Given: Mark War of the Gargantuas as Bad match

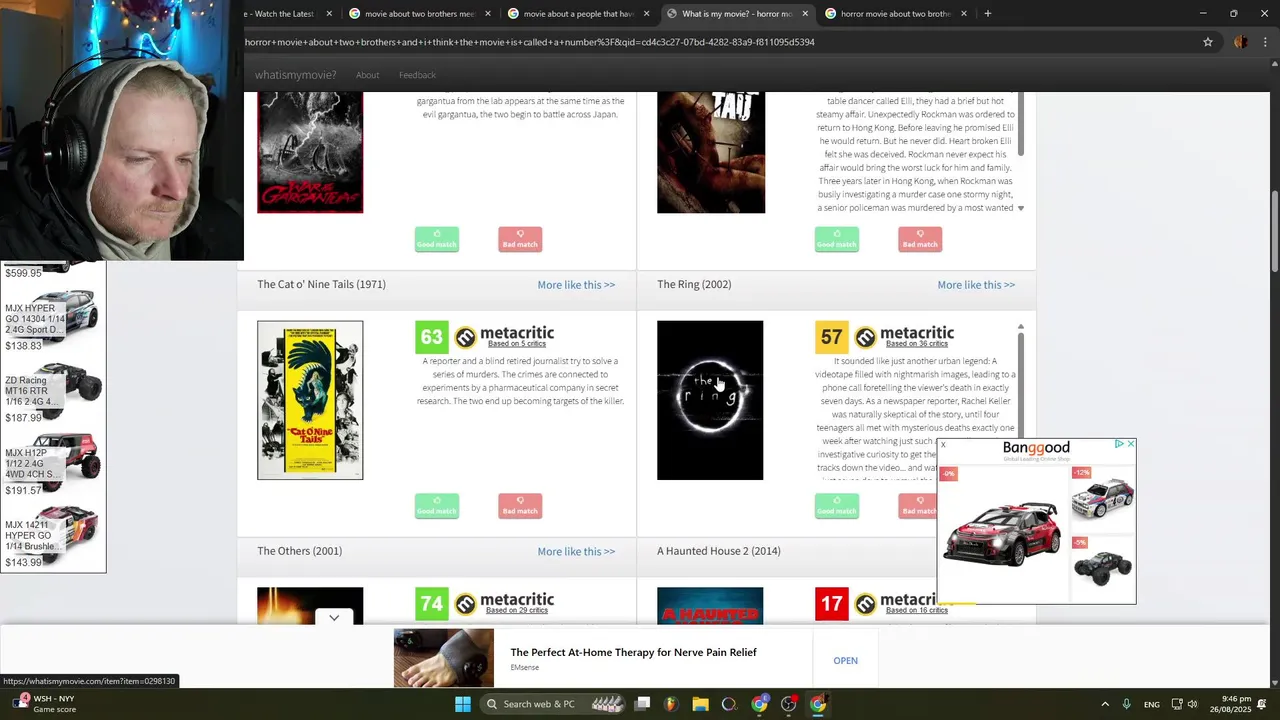Looking at the screenshot, I should point(520,240).
